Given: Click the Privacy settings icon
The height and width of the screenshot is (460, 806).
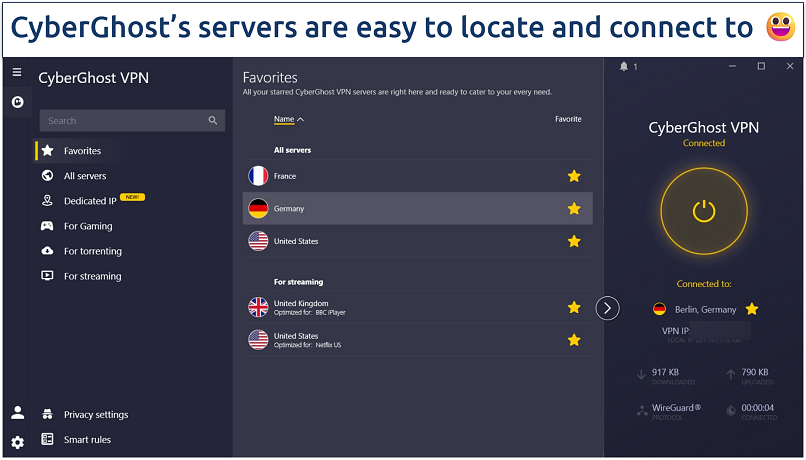Looking at the screenshot, I should [x=47, y=415].
